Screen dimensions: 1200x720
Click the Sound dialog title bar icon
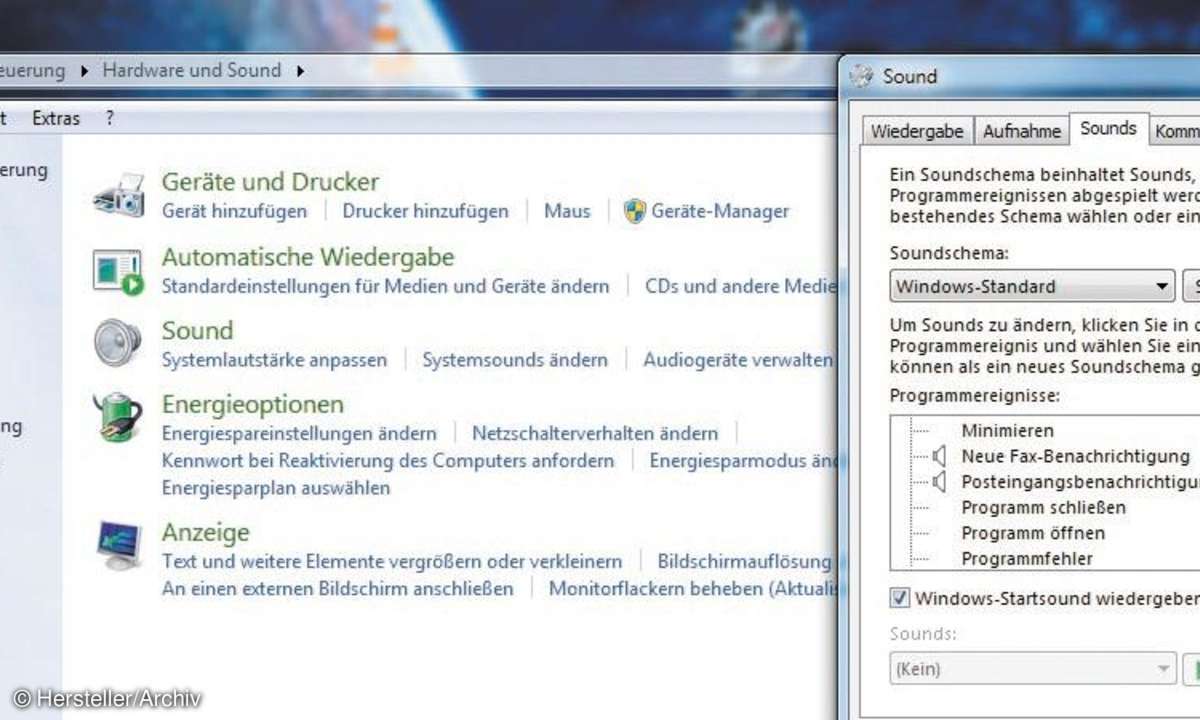(861, 76)
